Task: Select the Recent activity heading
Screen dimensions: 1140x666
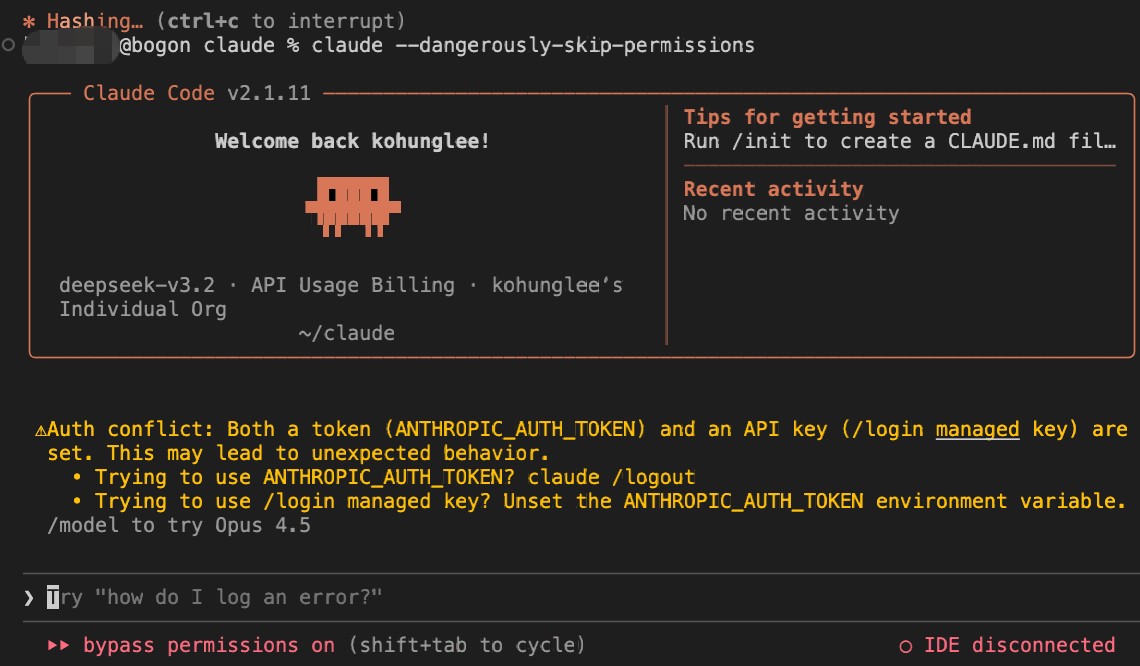Action: (x=773, y=189)
